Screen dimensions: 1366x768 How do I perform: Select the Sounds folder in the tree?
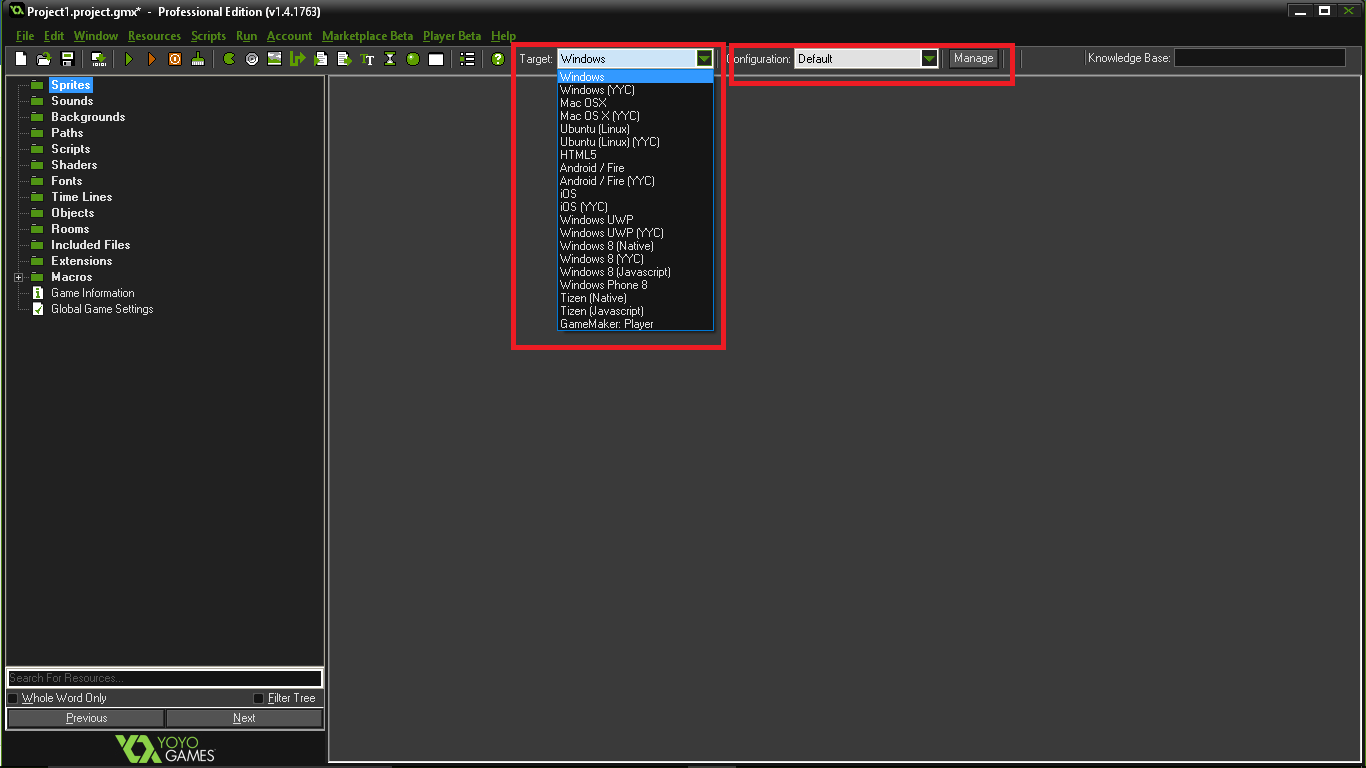pyautogui.click(x=72, y=101)
